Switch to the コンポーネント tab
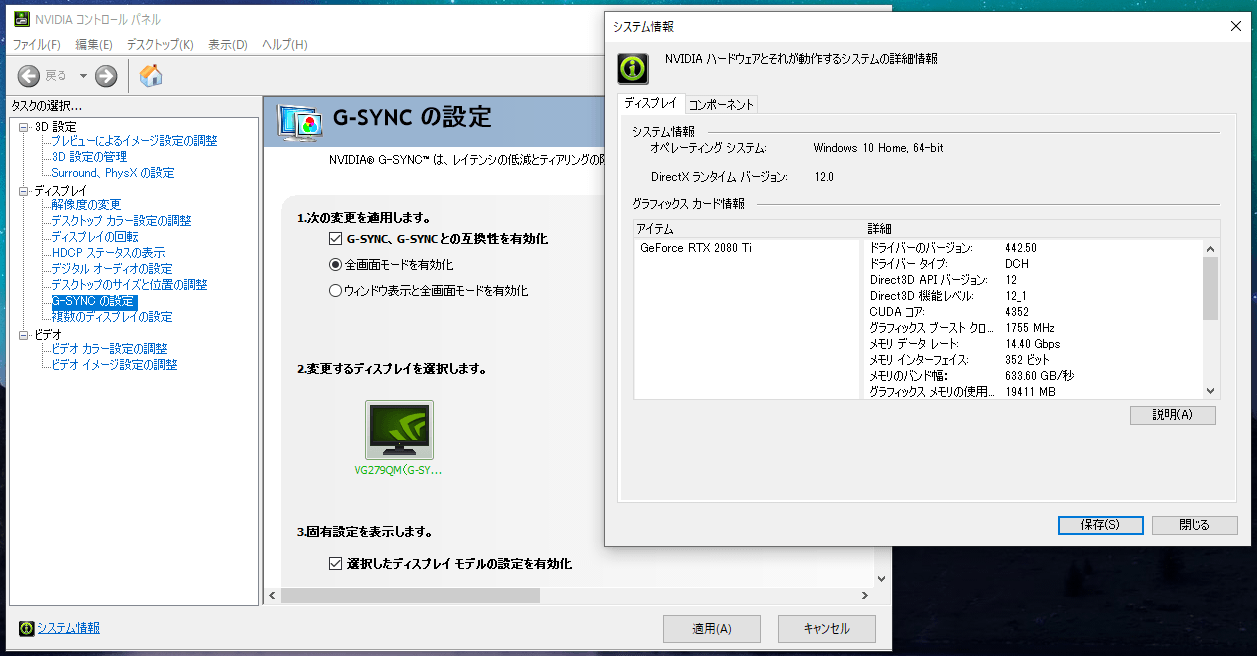This screenshot has width=1257, height=656. pyautogui.click(x=721, y=104)
